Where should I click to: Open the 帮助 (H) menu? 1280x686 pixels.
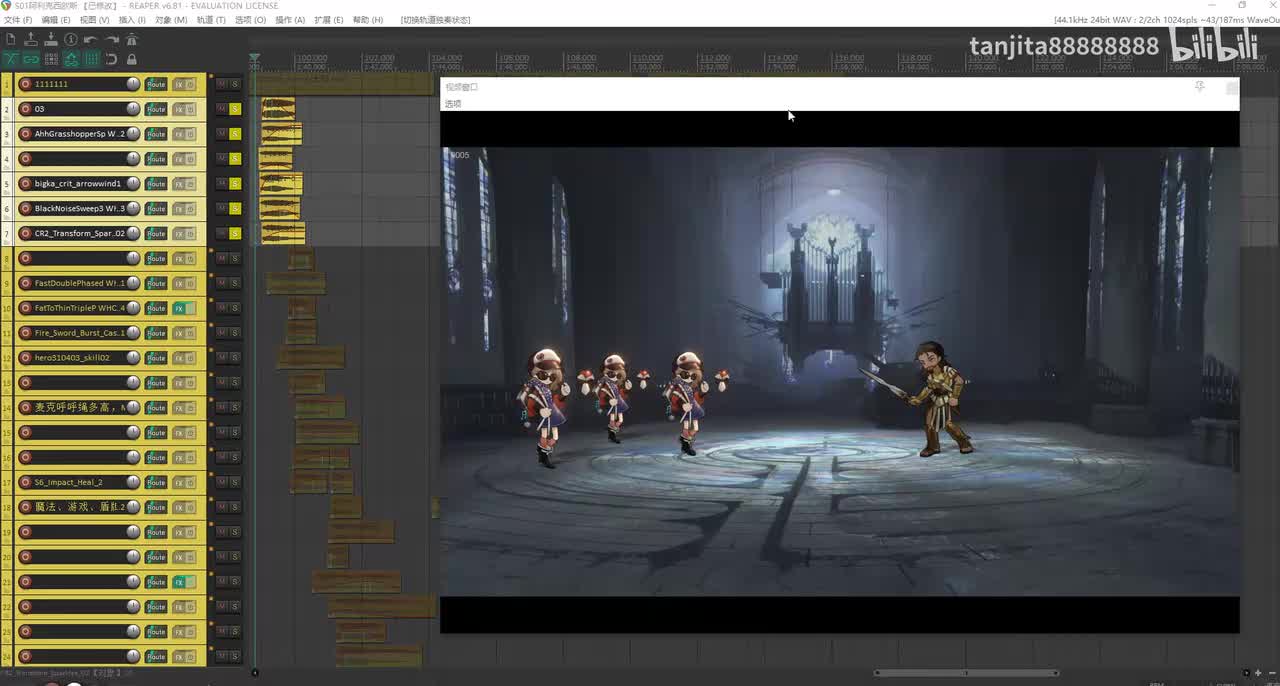(368, 20)
